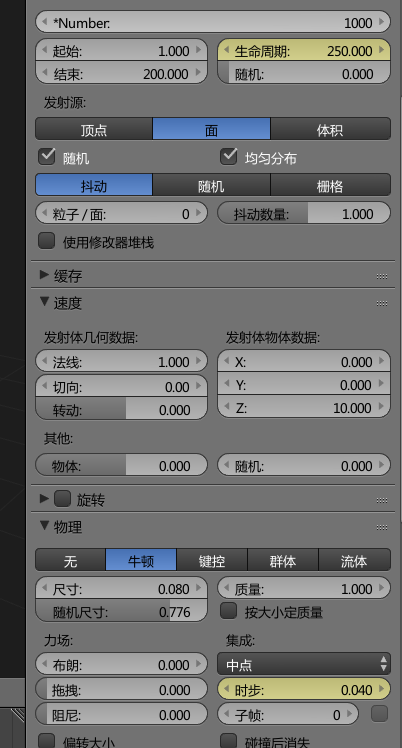Adjust the 阻尼 slider
Image resolution: width=402 pixels, height=748 pixels.
[122, 714]
